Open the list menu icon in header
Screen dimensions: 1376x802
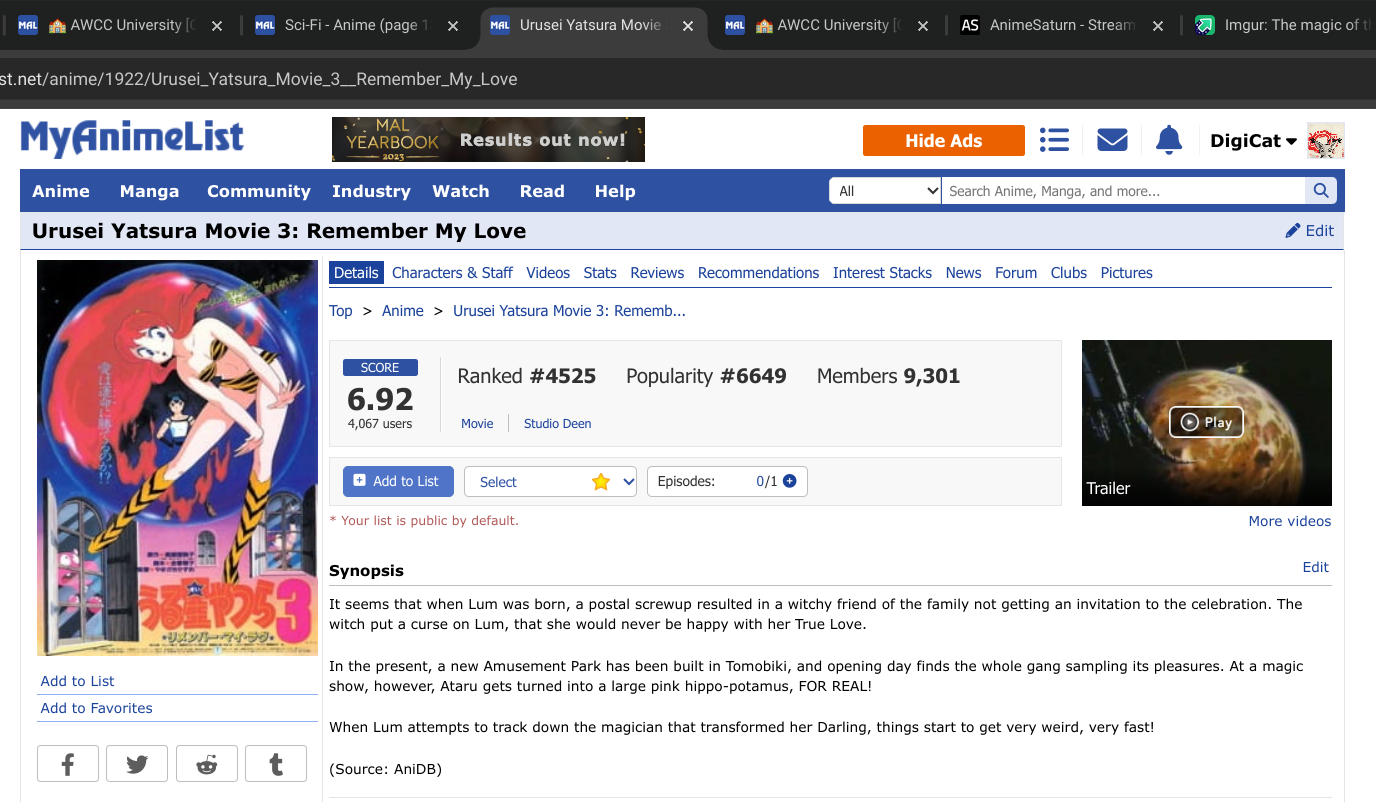1054,140
